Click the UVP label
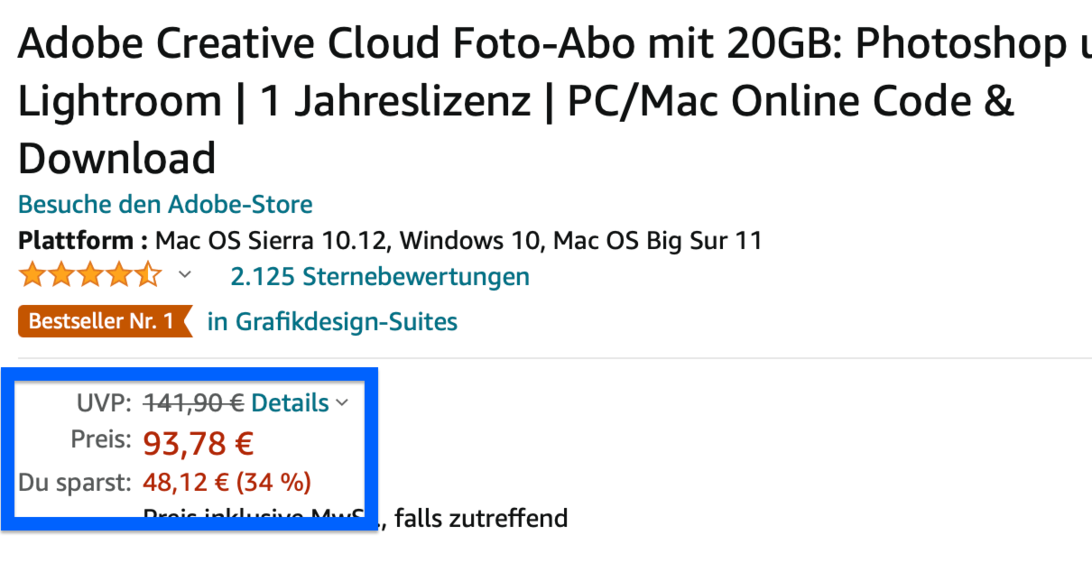This screenshot has width=1092, height=563. (104, 403)
